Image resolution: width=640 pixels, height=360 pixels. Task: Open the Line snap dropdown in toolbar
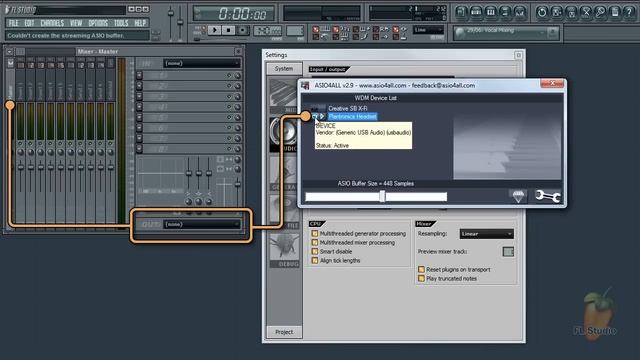429,30
